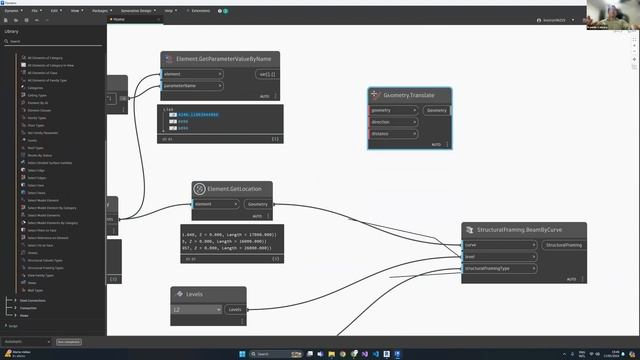
Task: Open the File menu
Action: 36,11
